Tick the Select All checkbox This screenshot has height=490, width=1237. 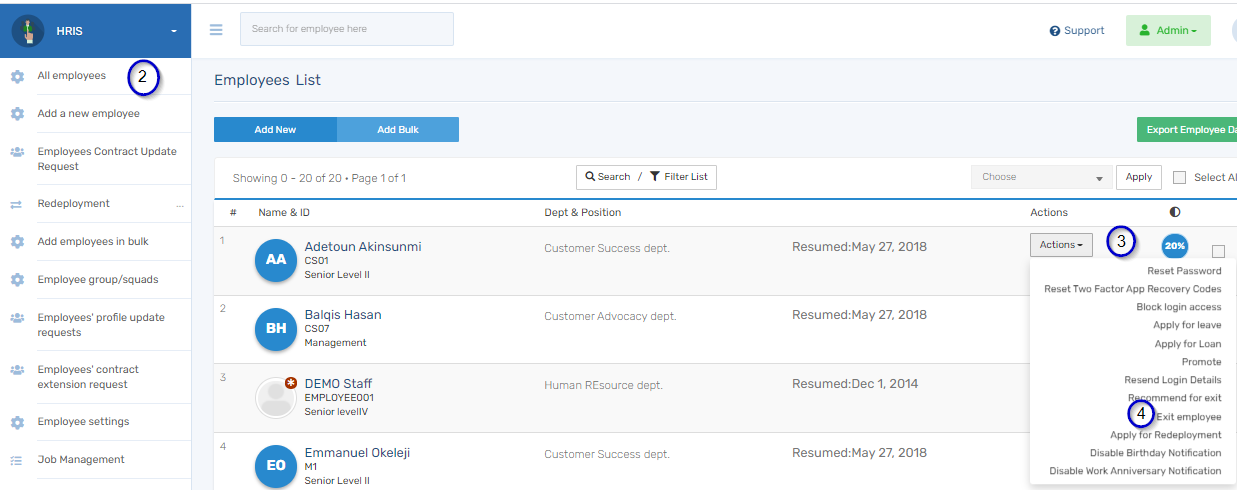pyautogui.click(x=1179, y=178)
